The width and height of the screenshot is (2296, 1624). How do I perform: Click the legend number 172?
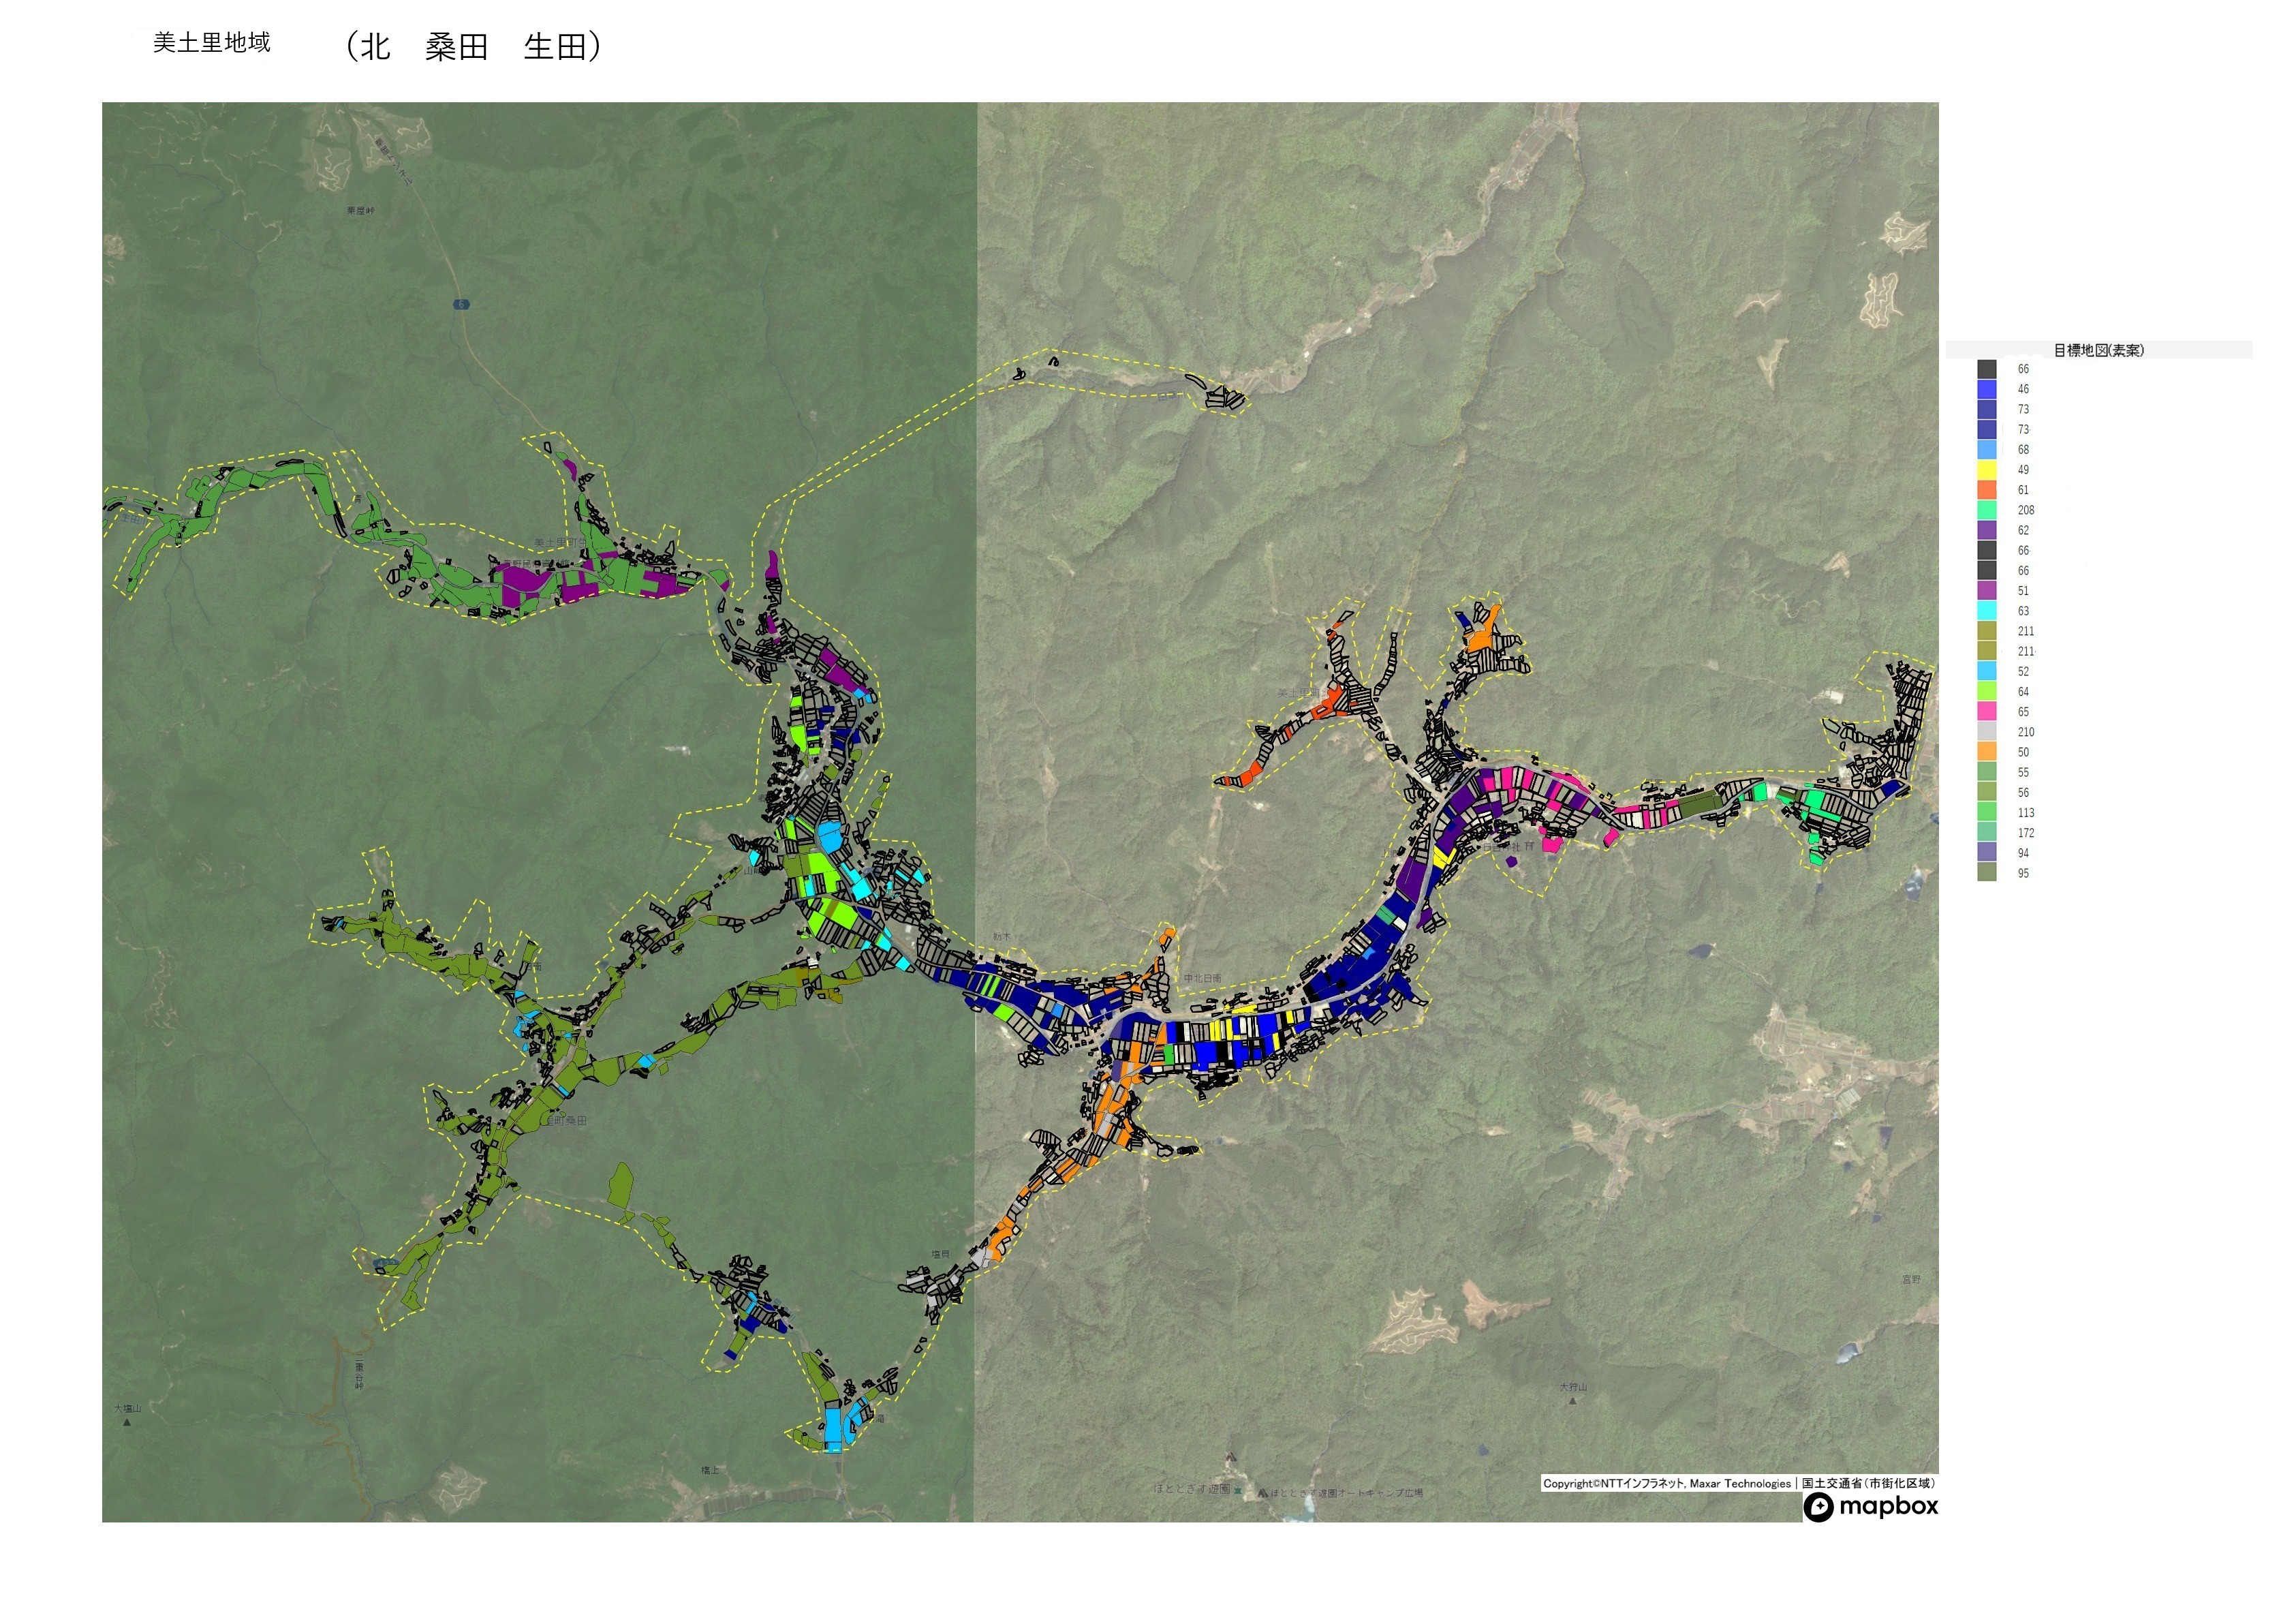[2026, 833]
